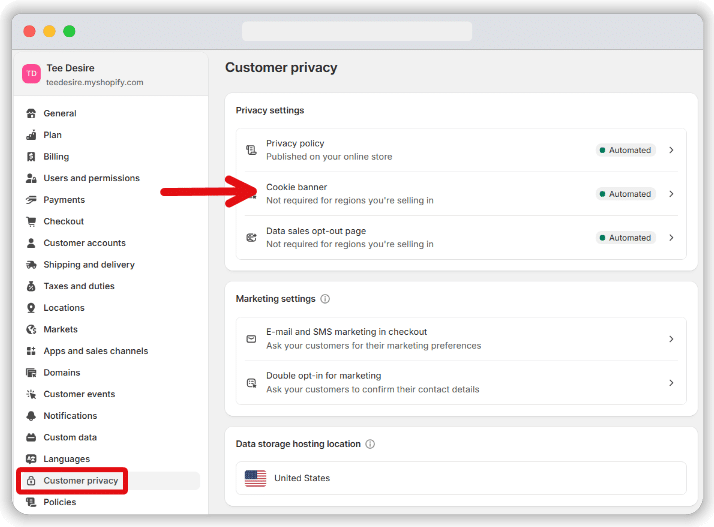Click the General settings store icon
Viewport: 714px width, 527px height.
31,113
